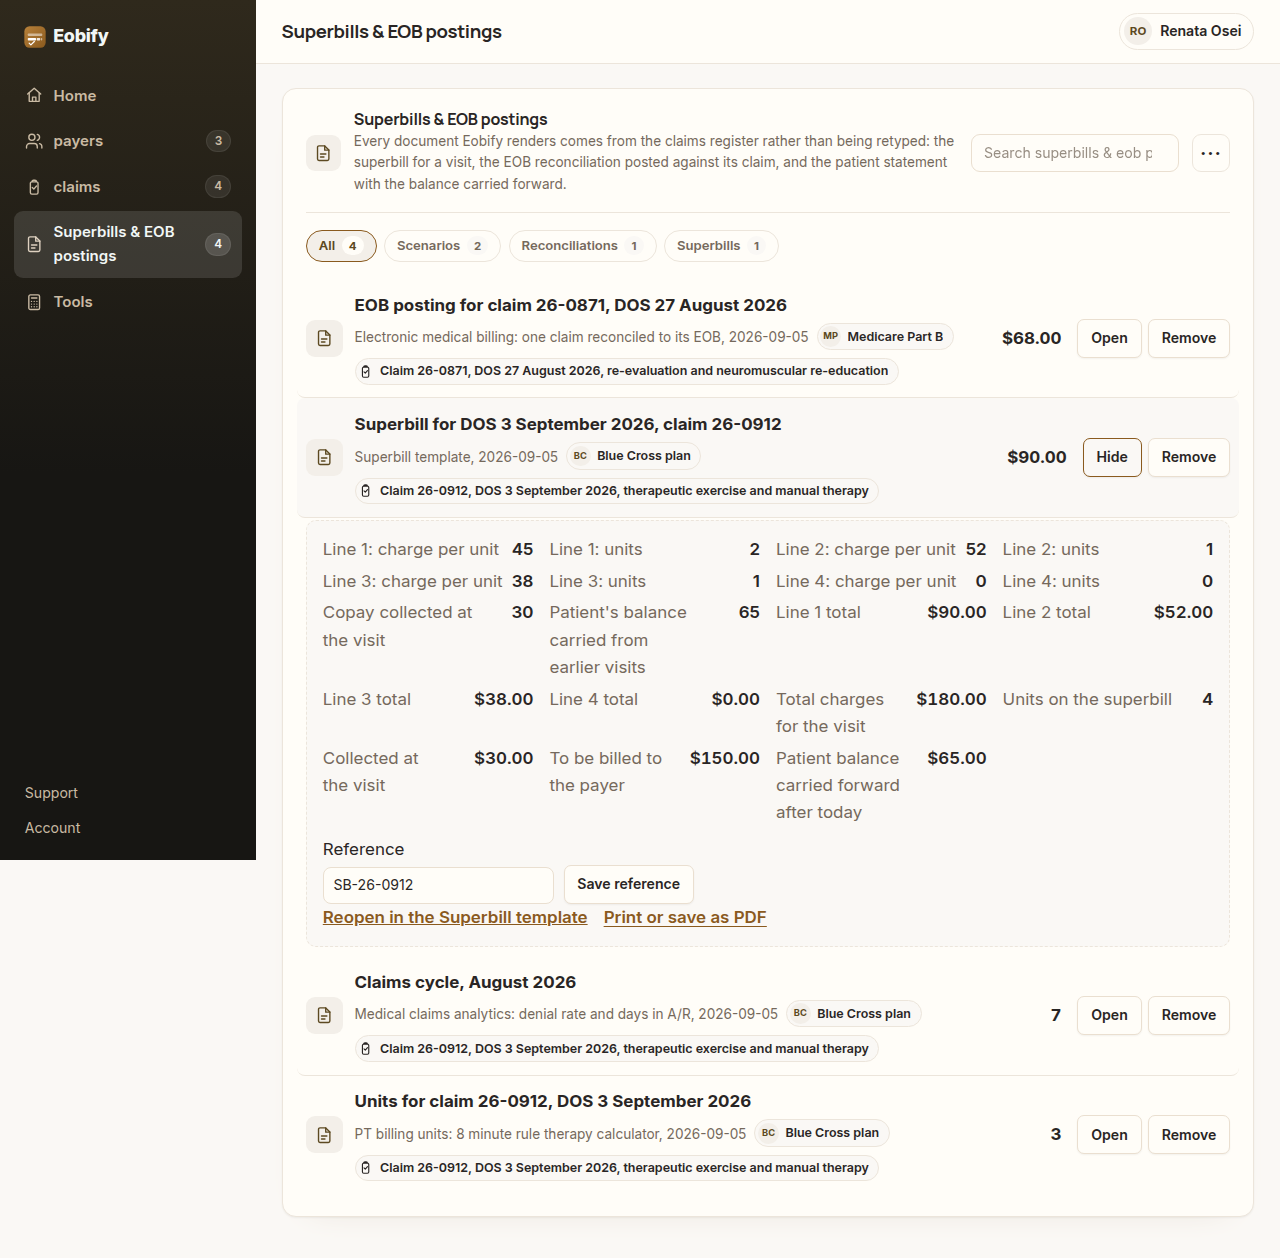Viewport: 1280px width, 1258px height.
Task: Remove the Superbill for DOS 3 September
Action: click(x=1189, y=457)
